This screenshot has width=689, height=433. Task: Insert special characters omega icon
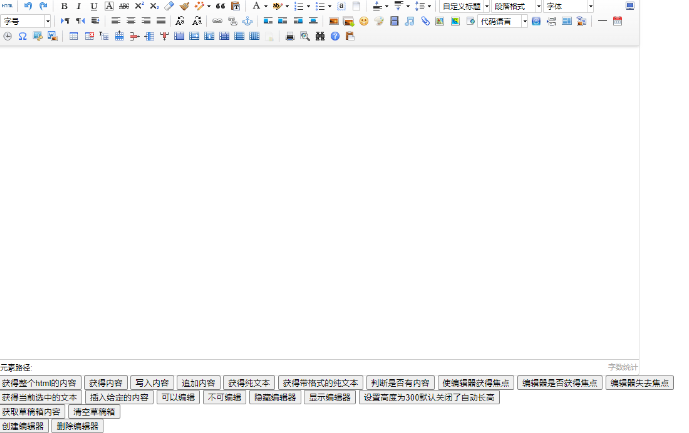[x=22, y=36]
